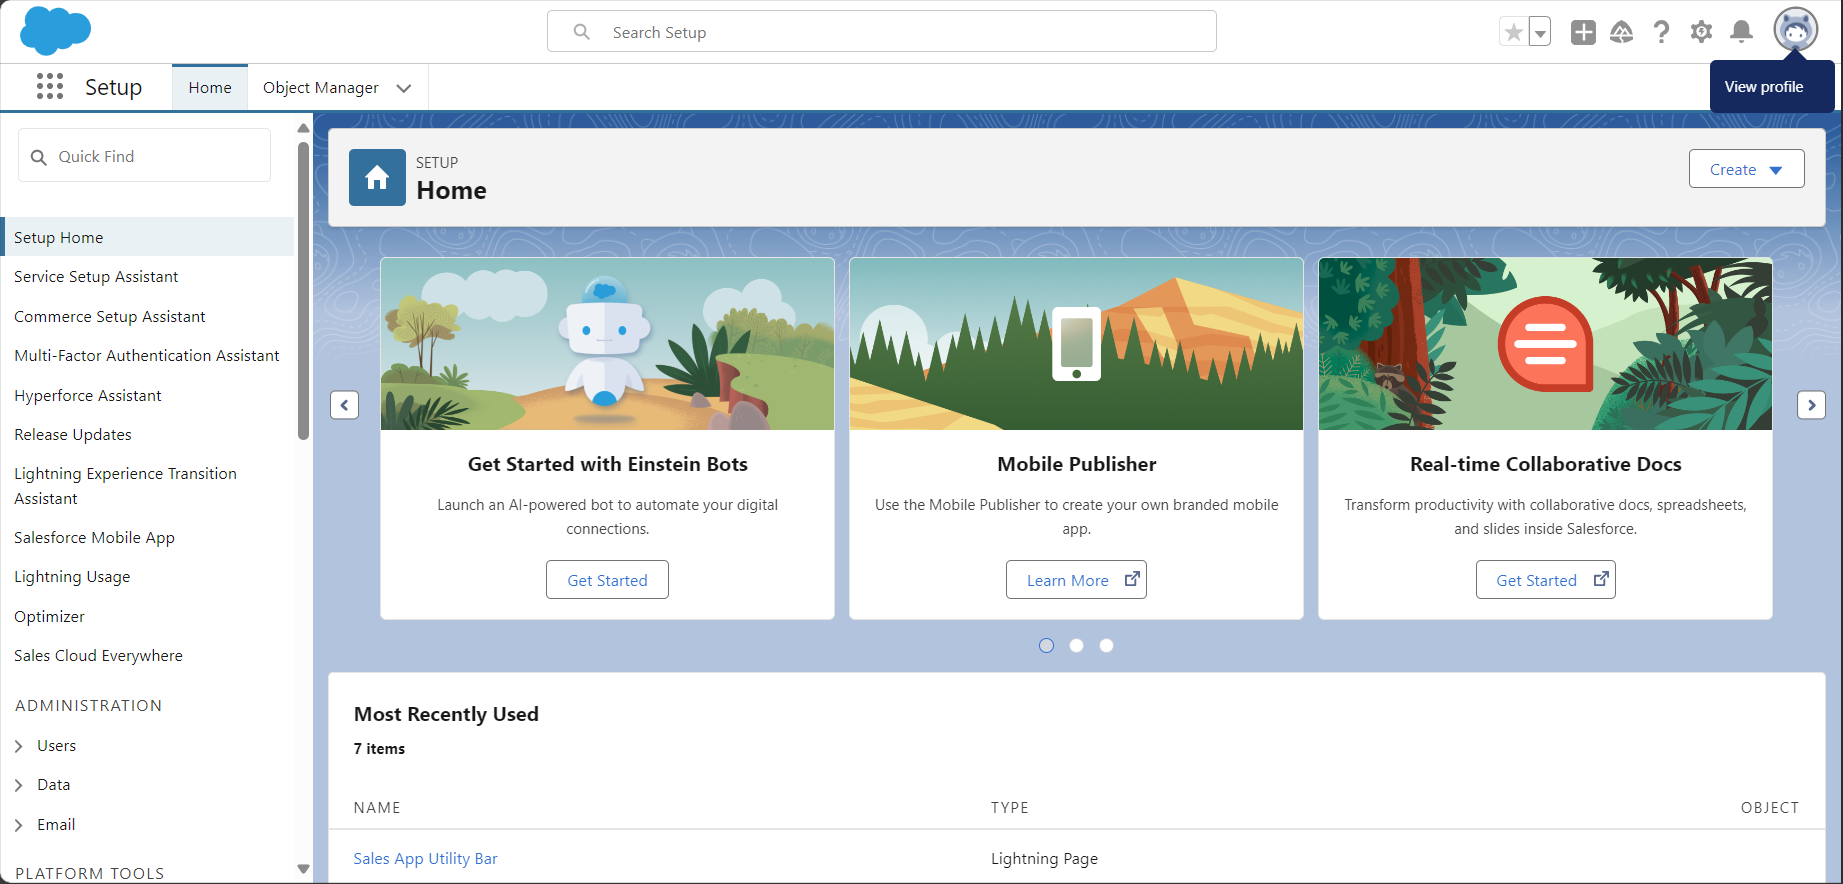Switch to the Home tab
The image size is (1843, 884).
click(x=210, y=88)
